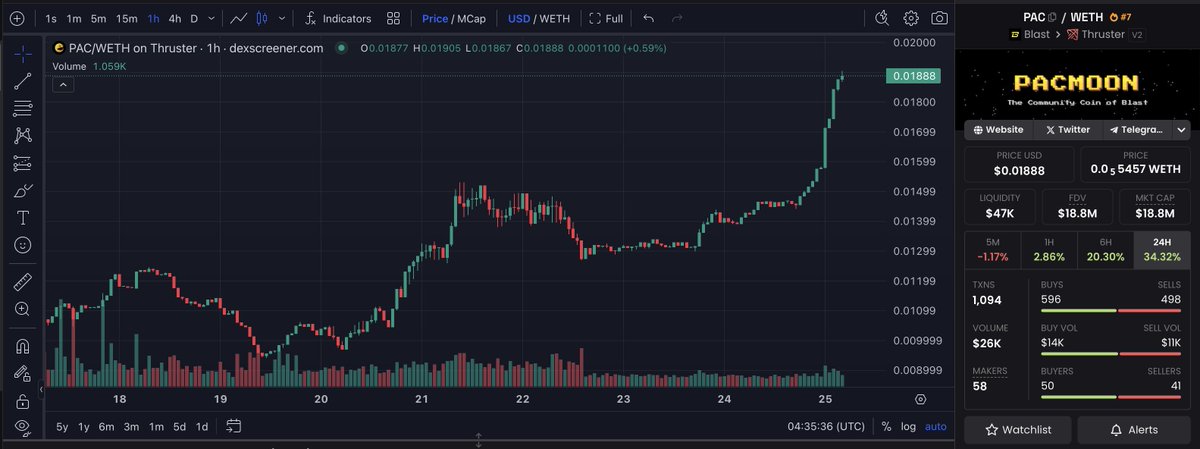The width and height of the screenshot is (1200, 449).
Task: Toggle auto scale mode
Action: coord(935,427)
